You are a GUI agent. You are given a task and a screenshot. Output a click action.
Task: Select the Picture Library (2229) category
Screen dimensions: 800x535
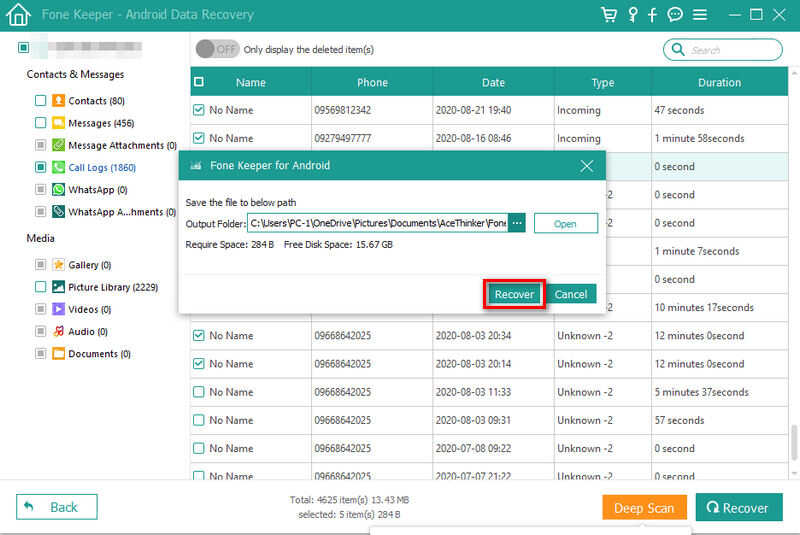click(113, 287)
